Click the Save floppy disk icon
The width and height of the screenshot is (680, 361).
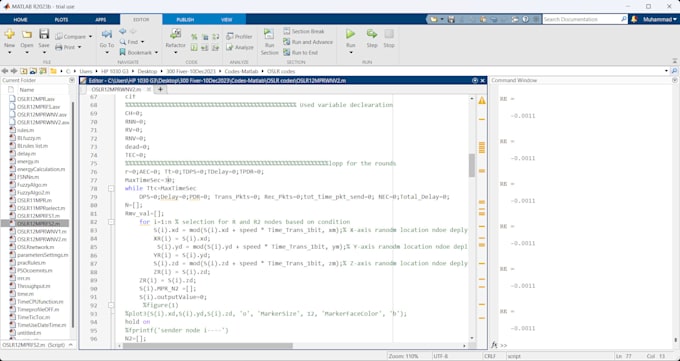44,34
